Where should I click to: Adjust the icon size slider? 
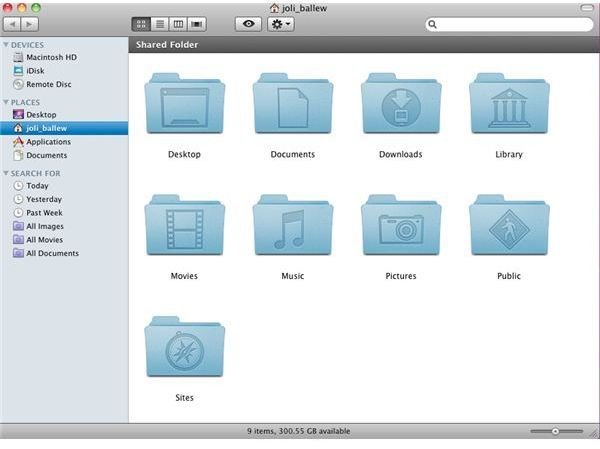556,431
